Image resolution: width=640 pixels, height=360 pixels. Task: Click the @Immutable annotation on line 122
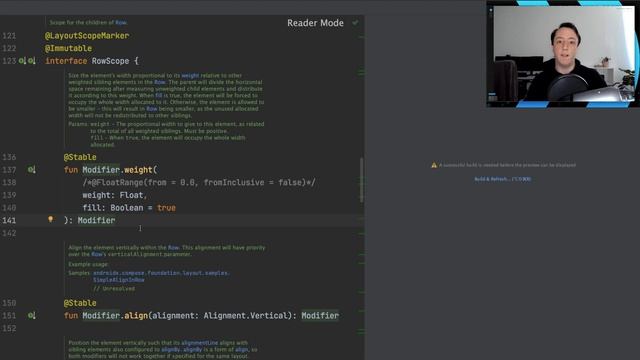click(x=68, y=49)
